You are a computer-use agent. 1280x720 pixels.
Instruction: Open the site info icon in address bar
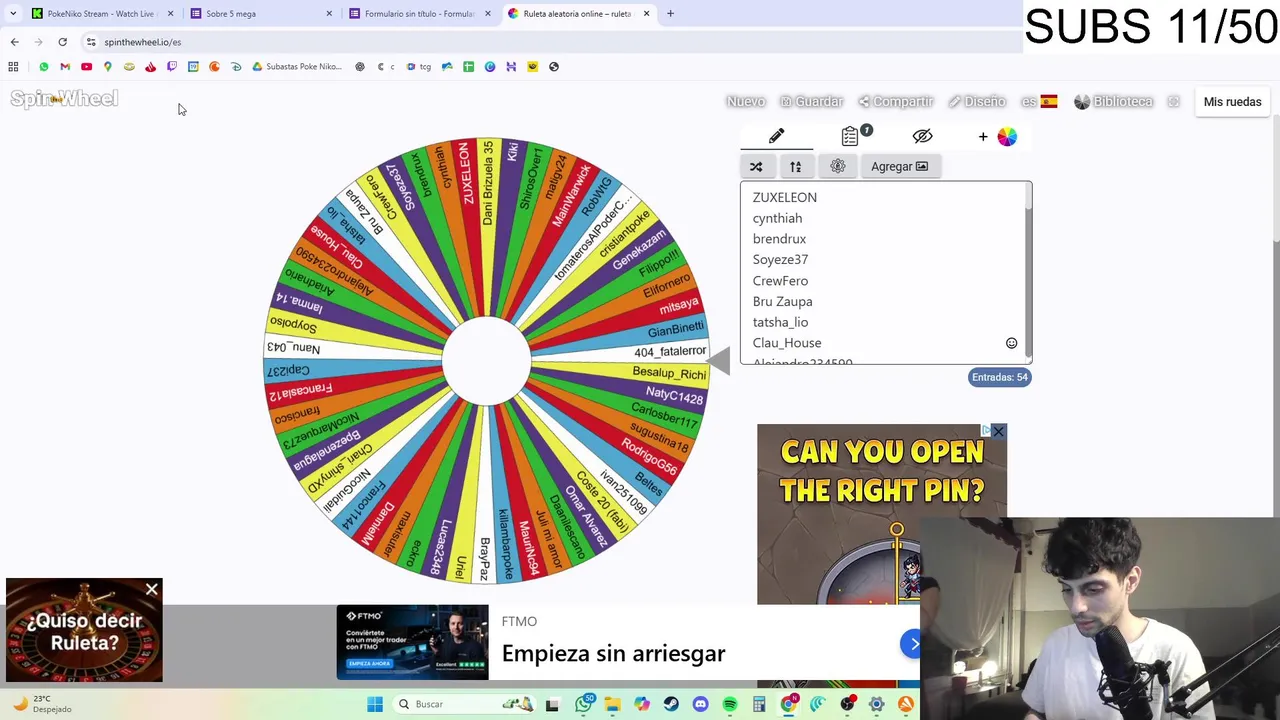pos(91,42)
